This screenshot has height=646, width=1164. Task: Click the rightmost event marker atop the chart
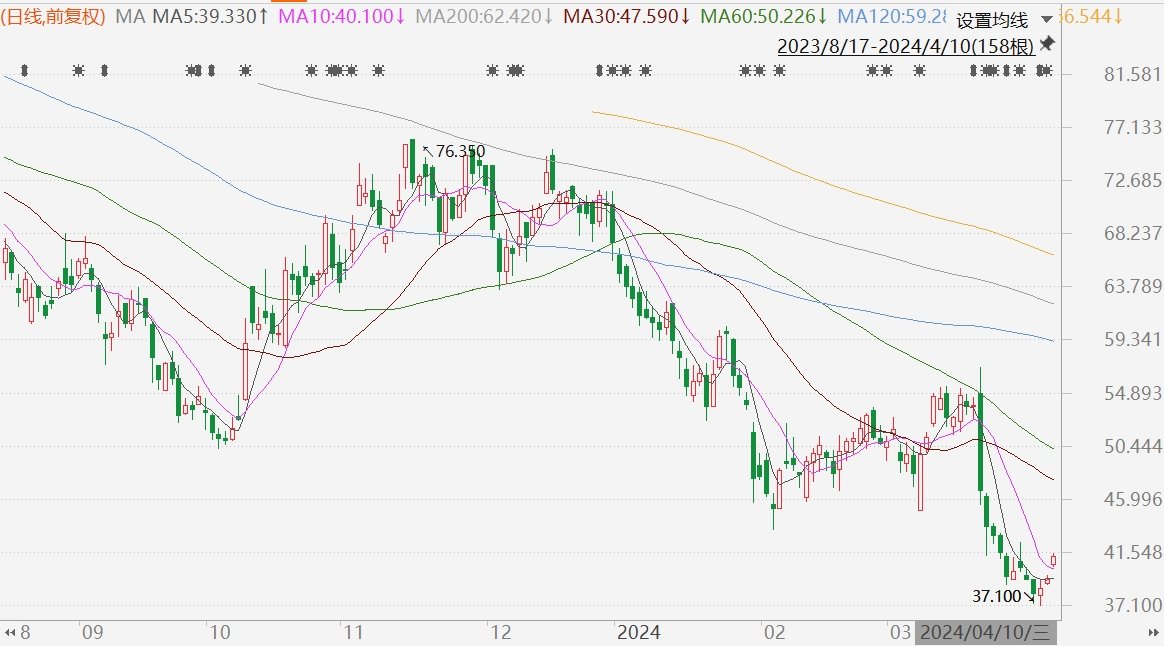click(x=1045, y=70)
